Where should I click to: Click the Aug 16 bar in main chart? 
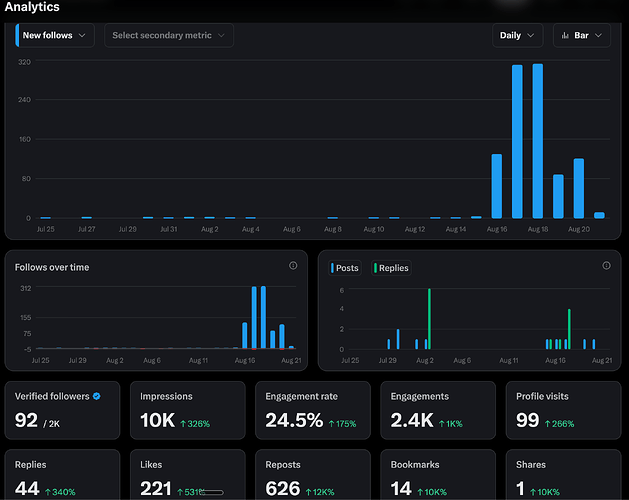tap(497, 186)
